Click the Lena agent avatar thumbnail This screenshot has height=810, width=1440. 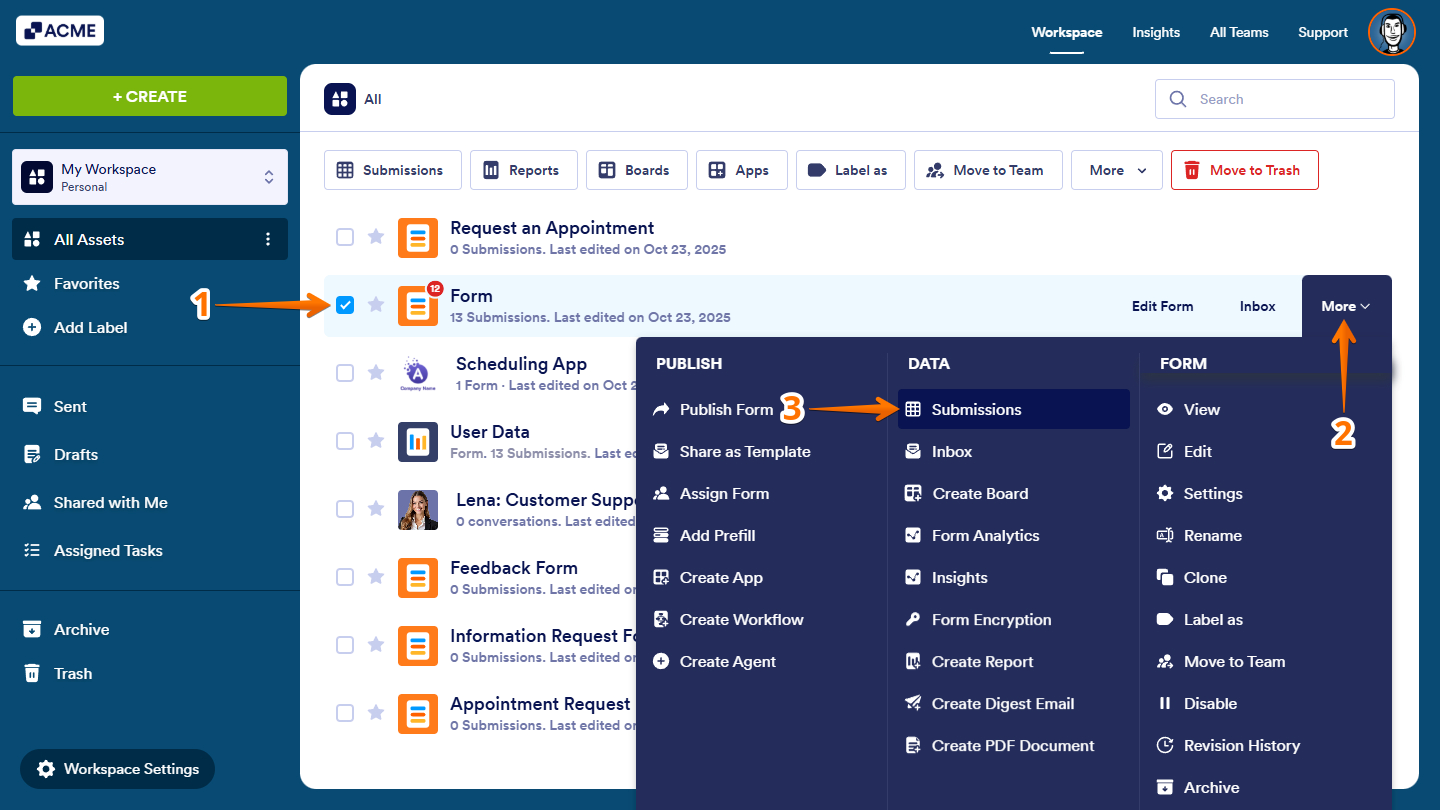pos(418,510)
